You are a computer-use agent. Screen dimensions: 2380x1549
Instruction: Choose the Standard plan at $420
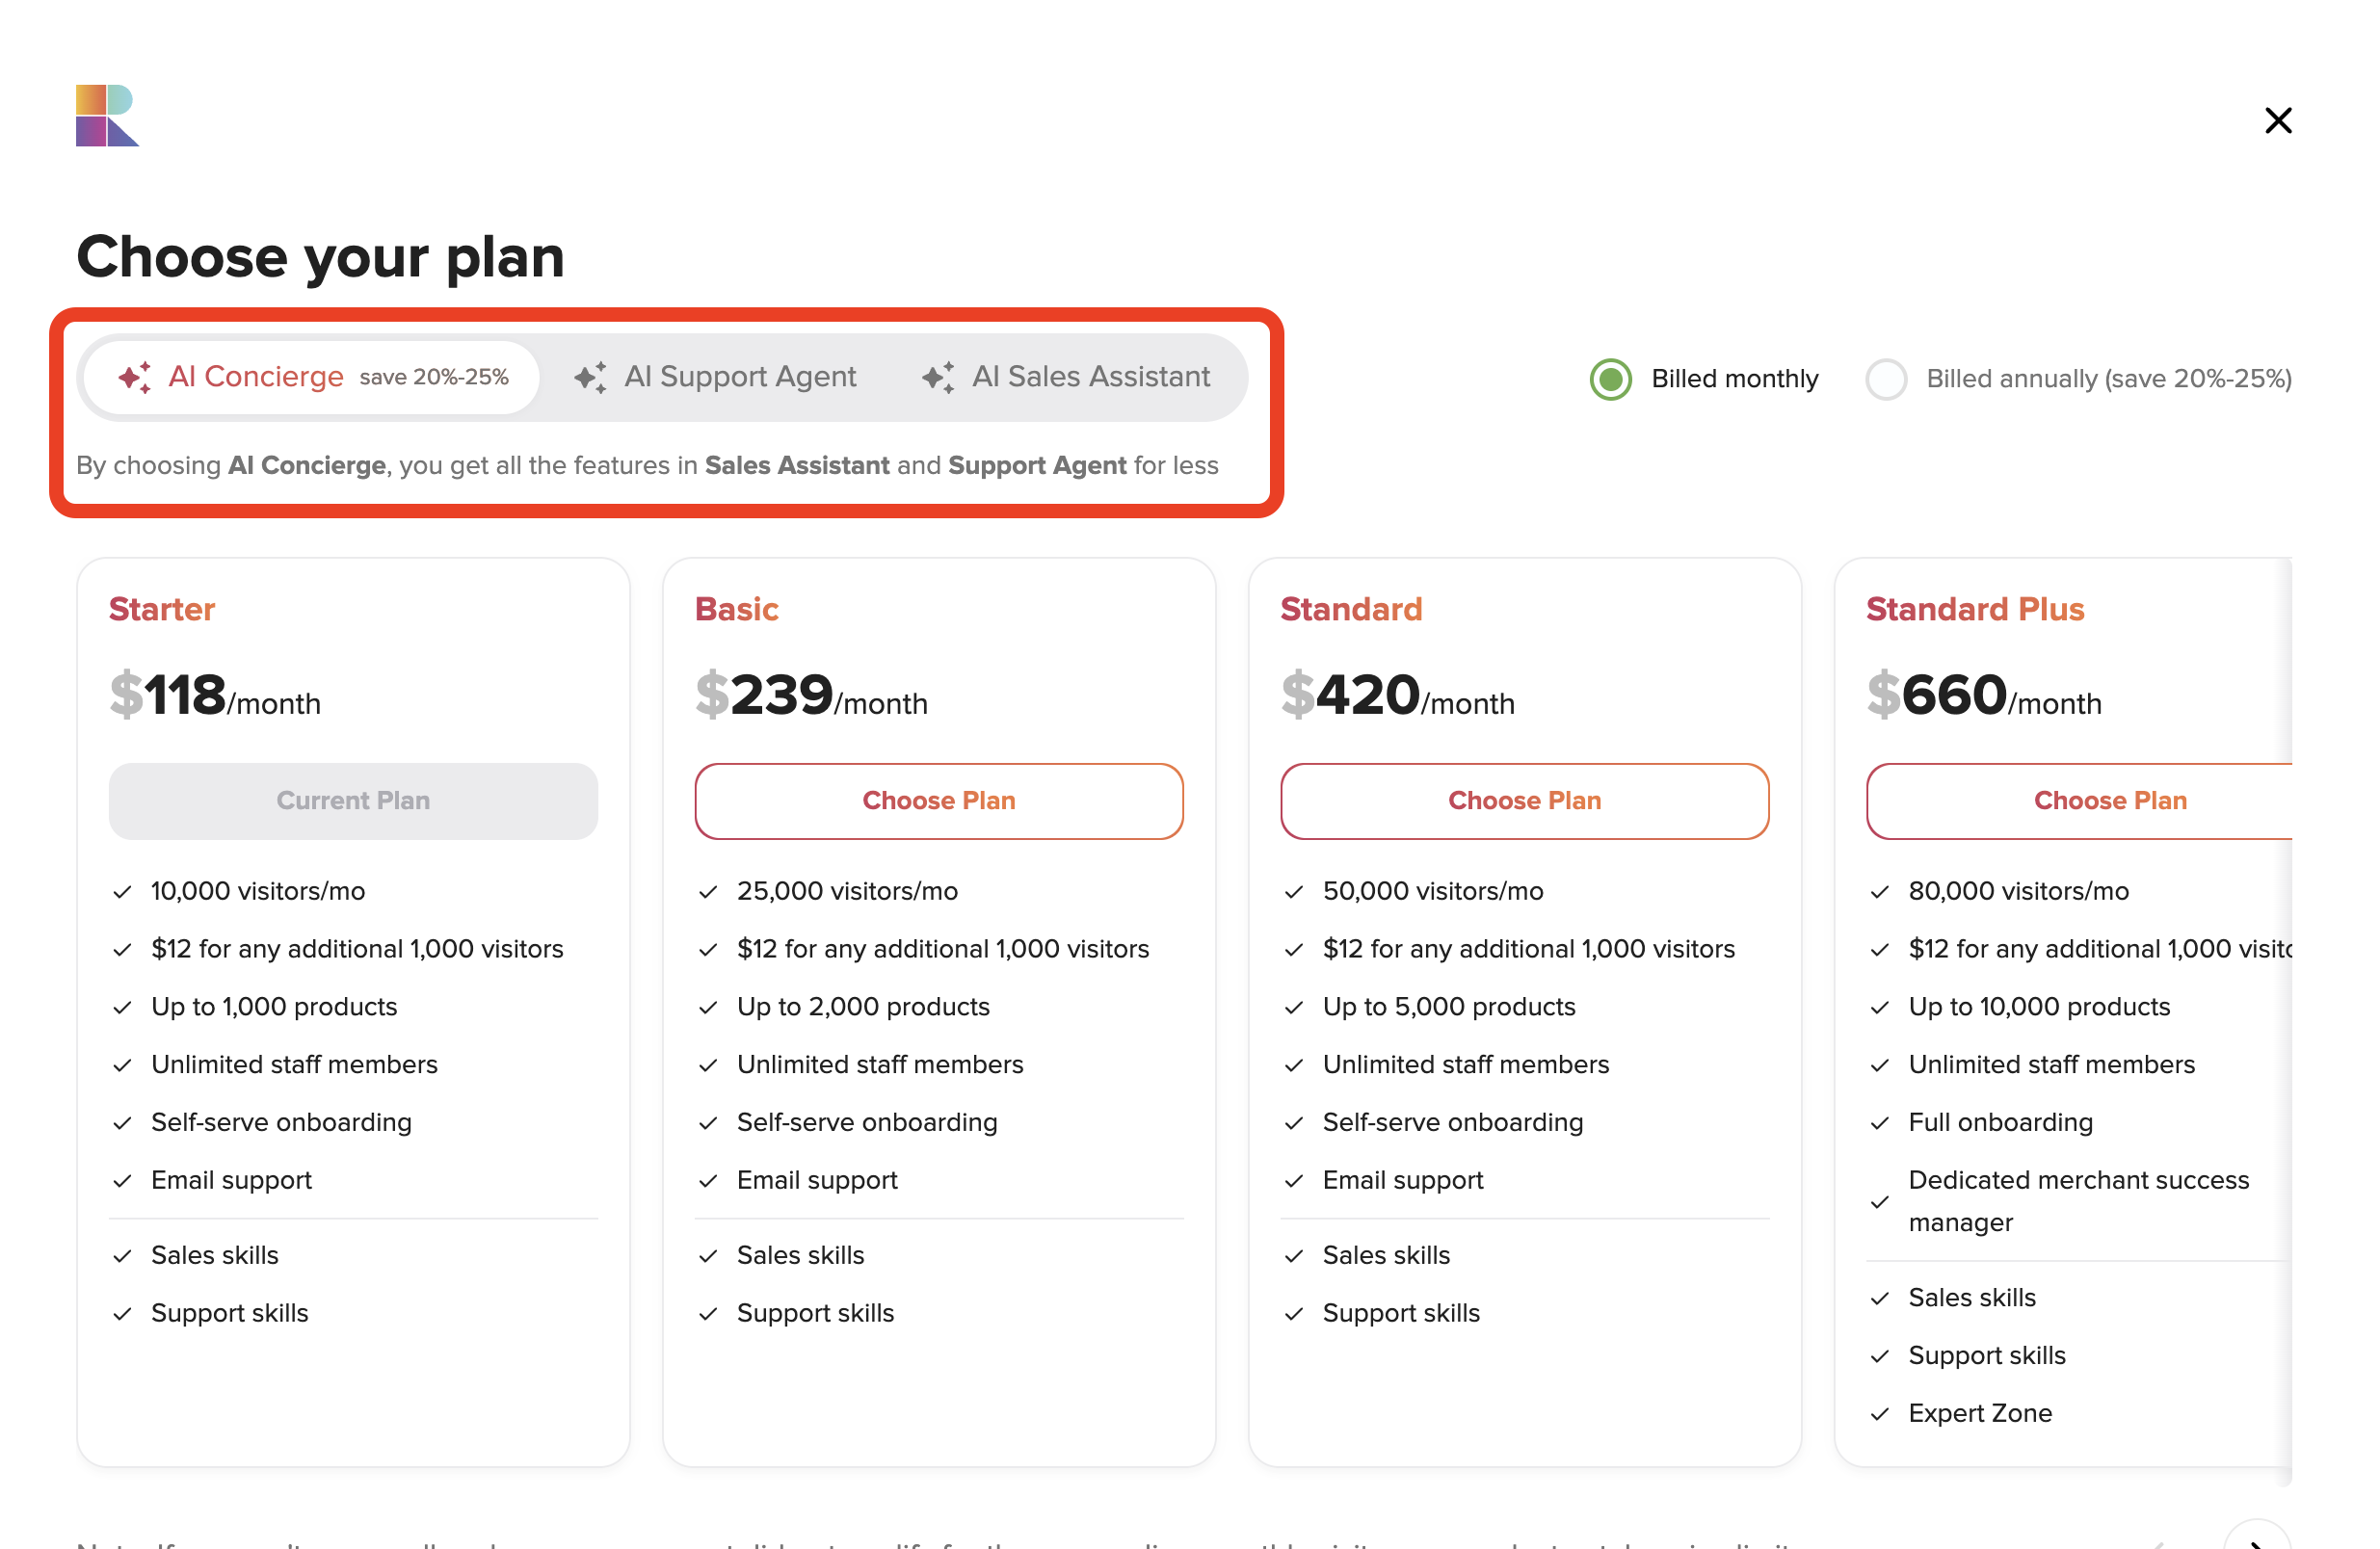1524,801
